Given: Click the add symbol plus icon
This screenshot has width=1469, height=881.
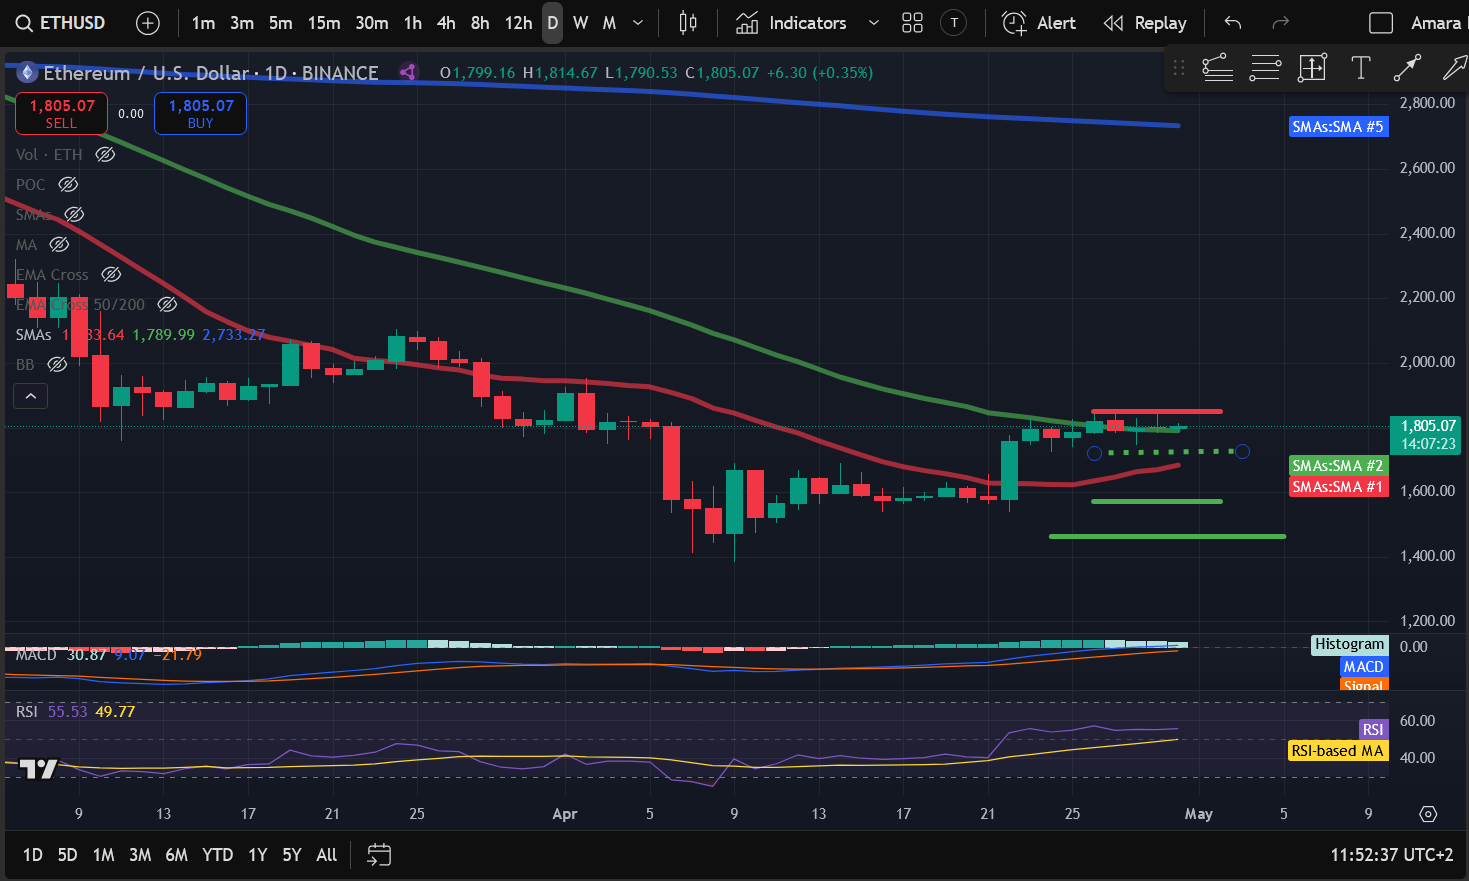Looking at the screenshot, I should click(x=148, y=23).
